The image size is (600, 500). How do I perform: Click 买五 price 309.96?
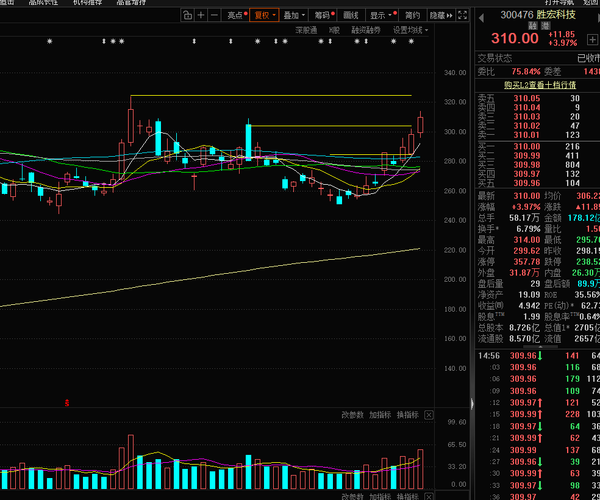[x=527, y=183]
